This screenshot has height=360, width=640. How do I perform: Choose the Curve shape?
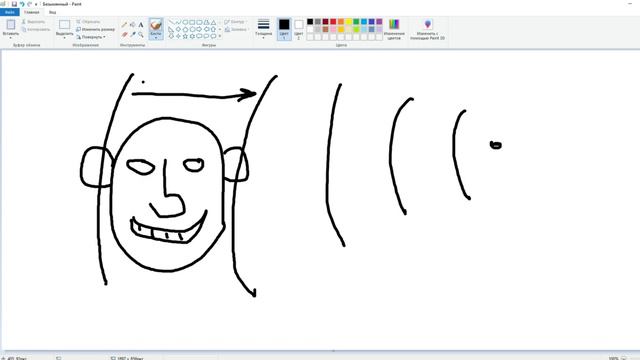178,22
